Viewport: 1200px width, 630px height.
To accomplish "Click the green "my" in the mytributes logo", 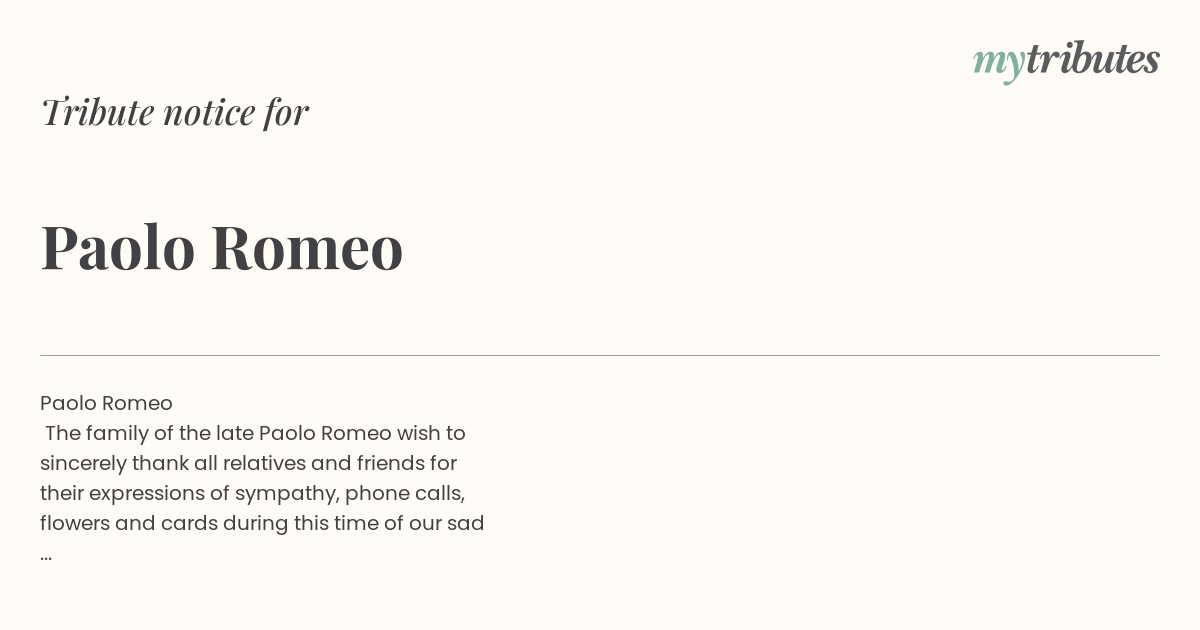I will pyautogui.click(x=998, y=61).
